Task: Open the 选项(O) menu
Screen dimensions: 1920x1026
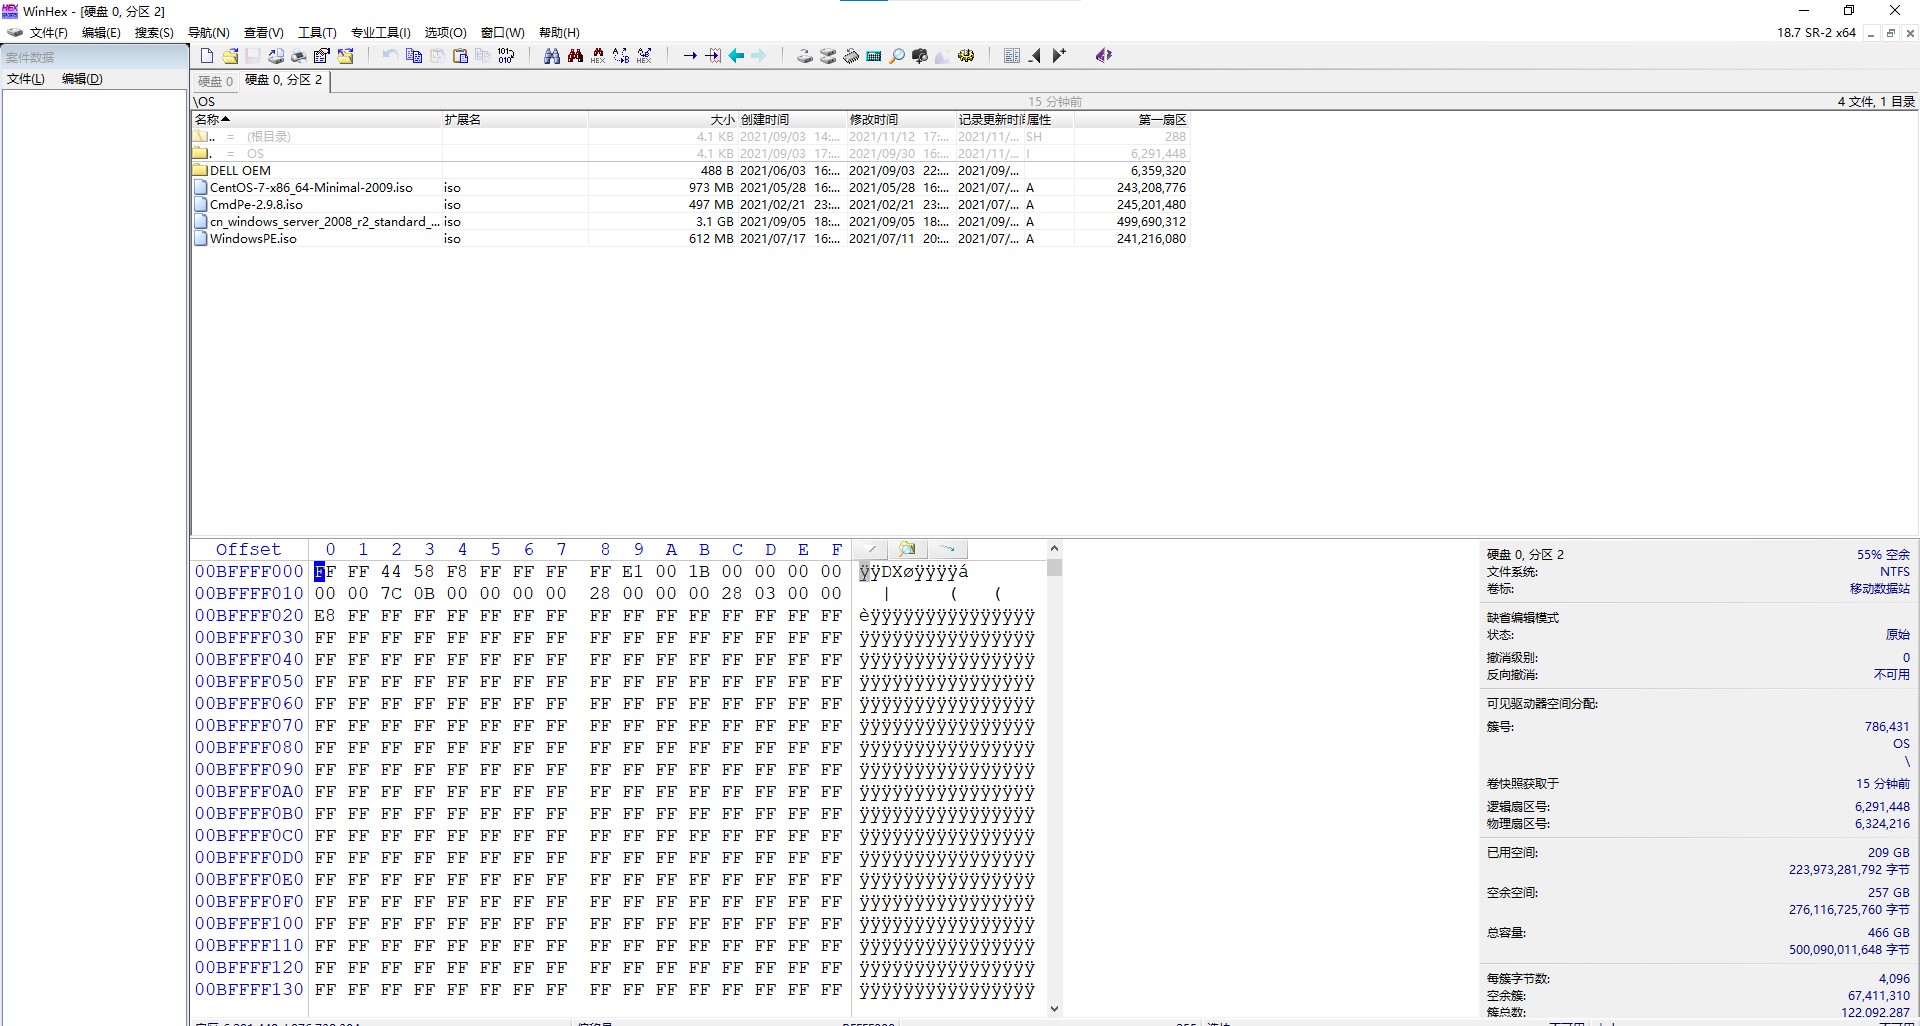Action: coord(445,33)
